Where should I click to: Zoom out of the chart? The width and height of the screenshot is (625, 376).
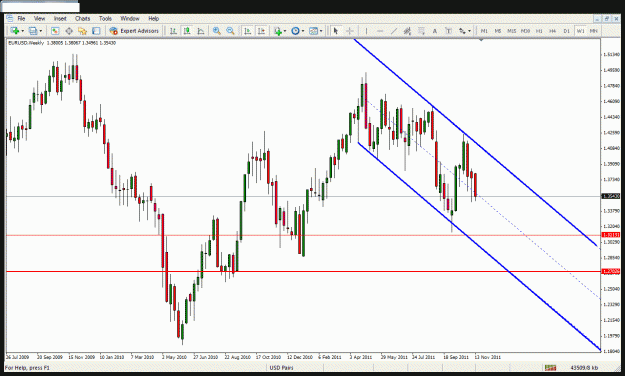[230, 31]
